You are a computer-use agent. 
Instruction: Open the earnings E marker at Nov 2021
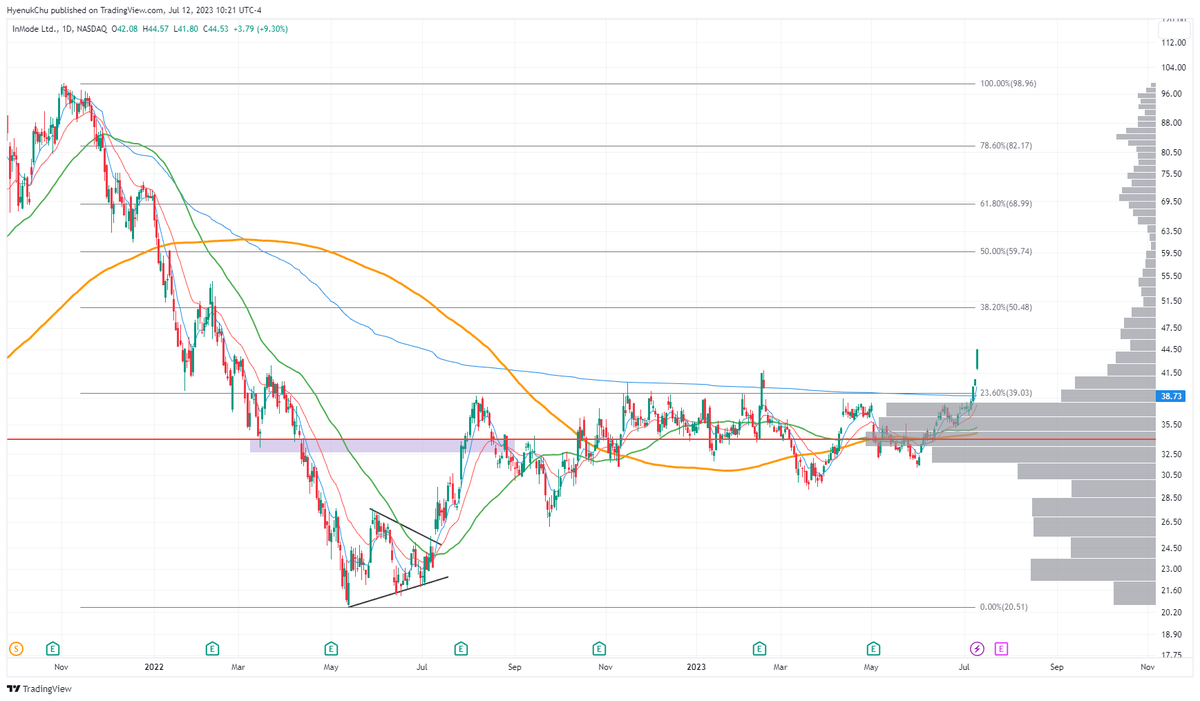53,648
